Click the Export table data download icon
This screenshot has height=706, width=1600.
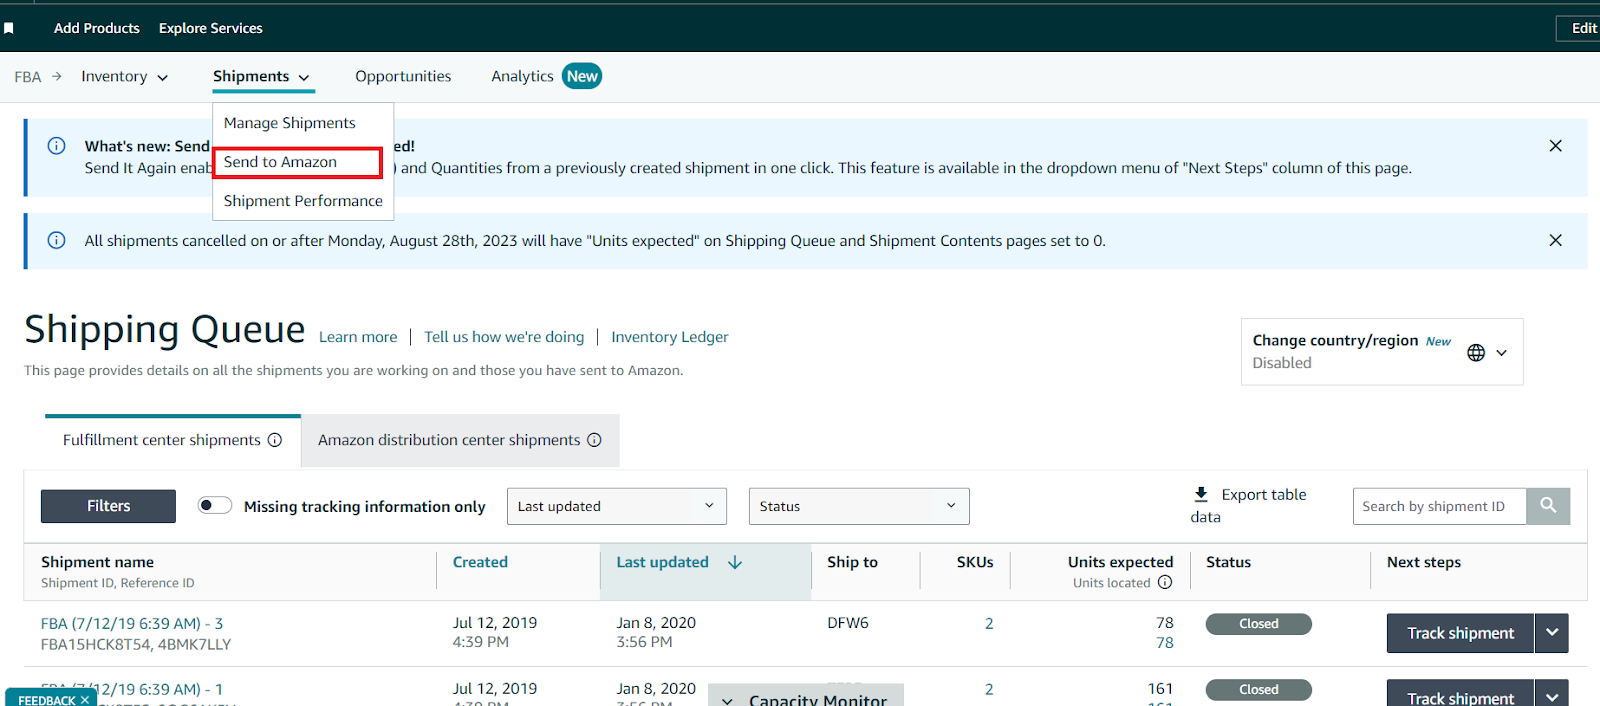[1201, 494]
